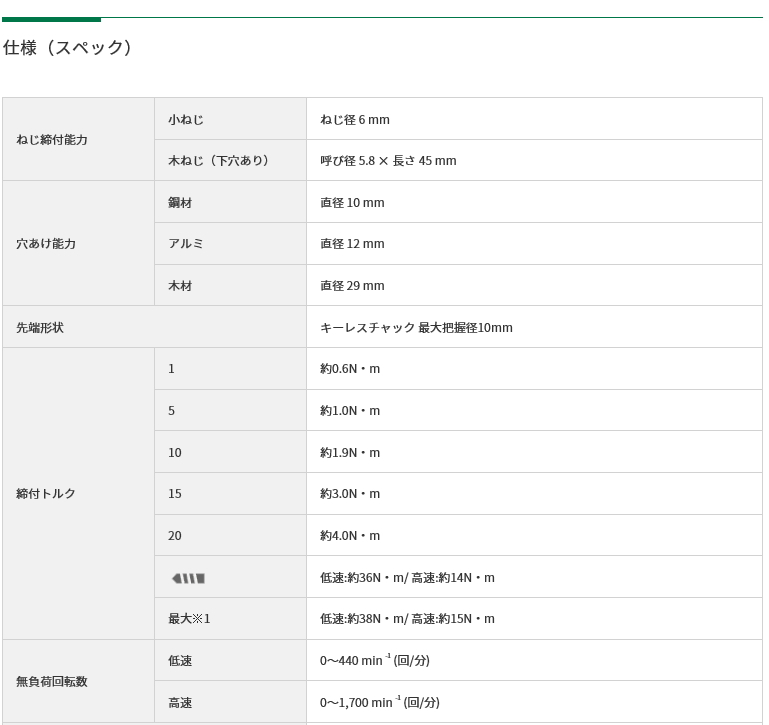Click the 約4.0N・m torque value
Viewport: 769px width, 725px height.
tap(350, 536)
